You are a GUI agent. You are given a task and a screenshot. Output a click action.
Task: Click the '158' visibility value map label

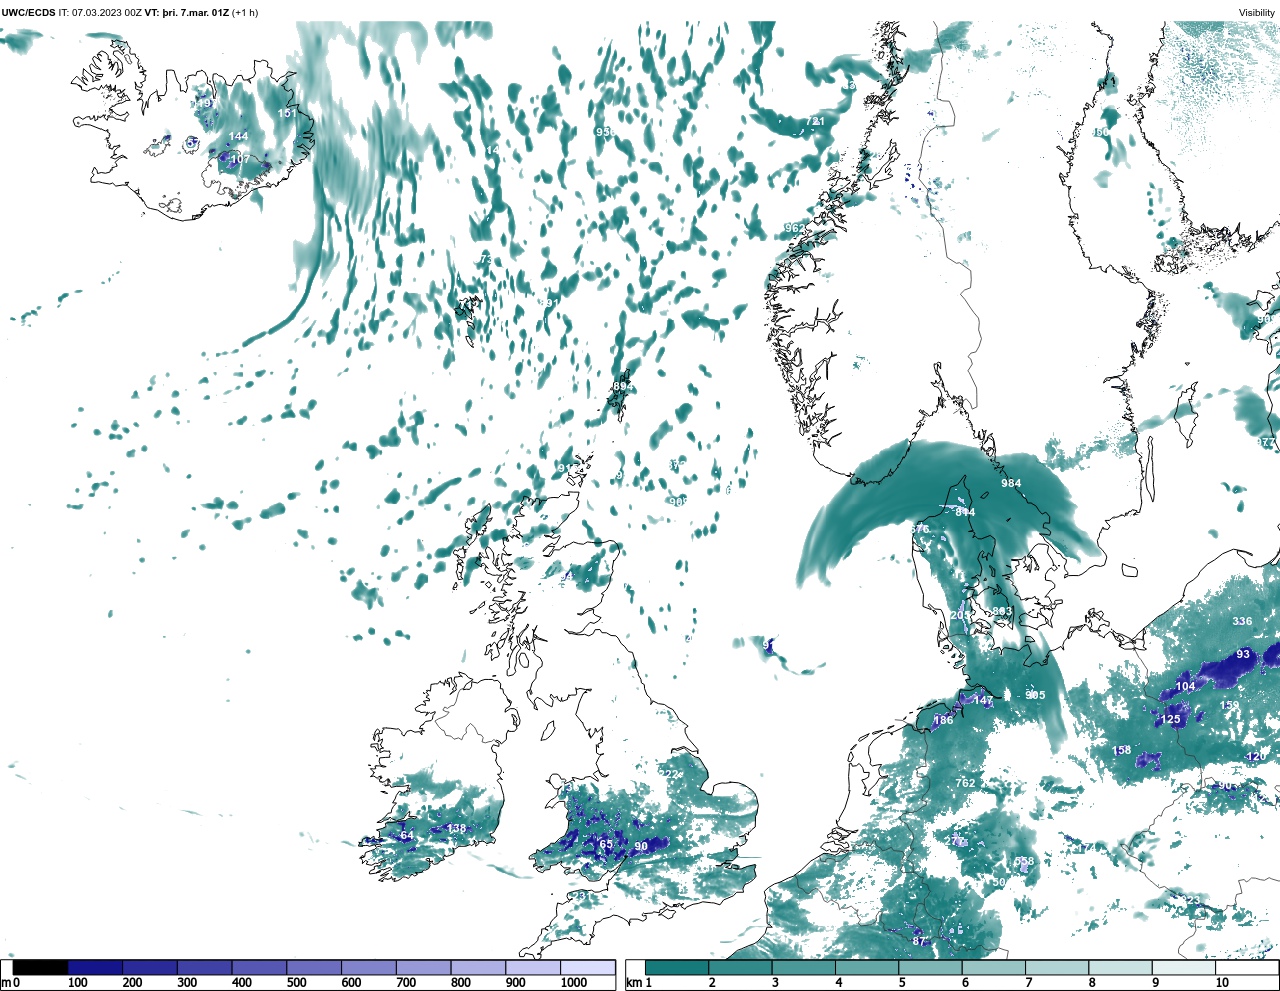1122,750
